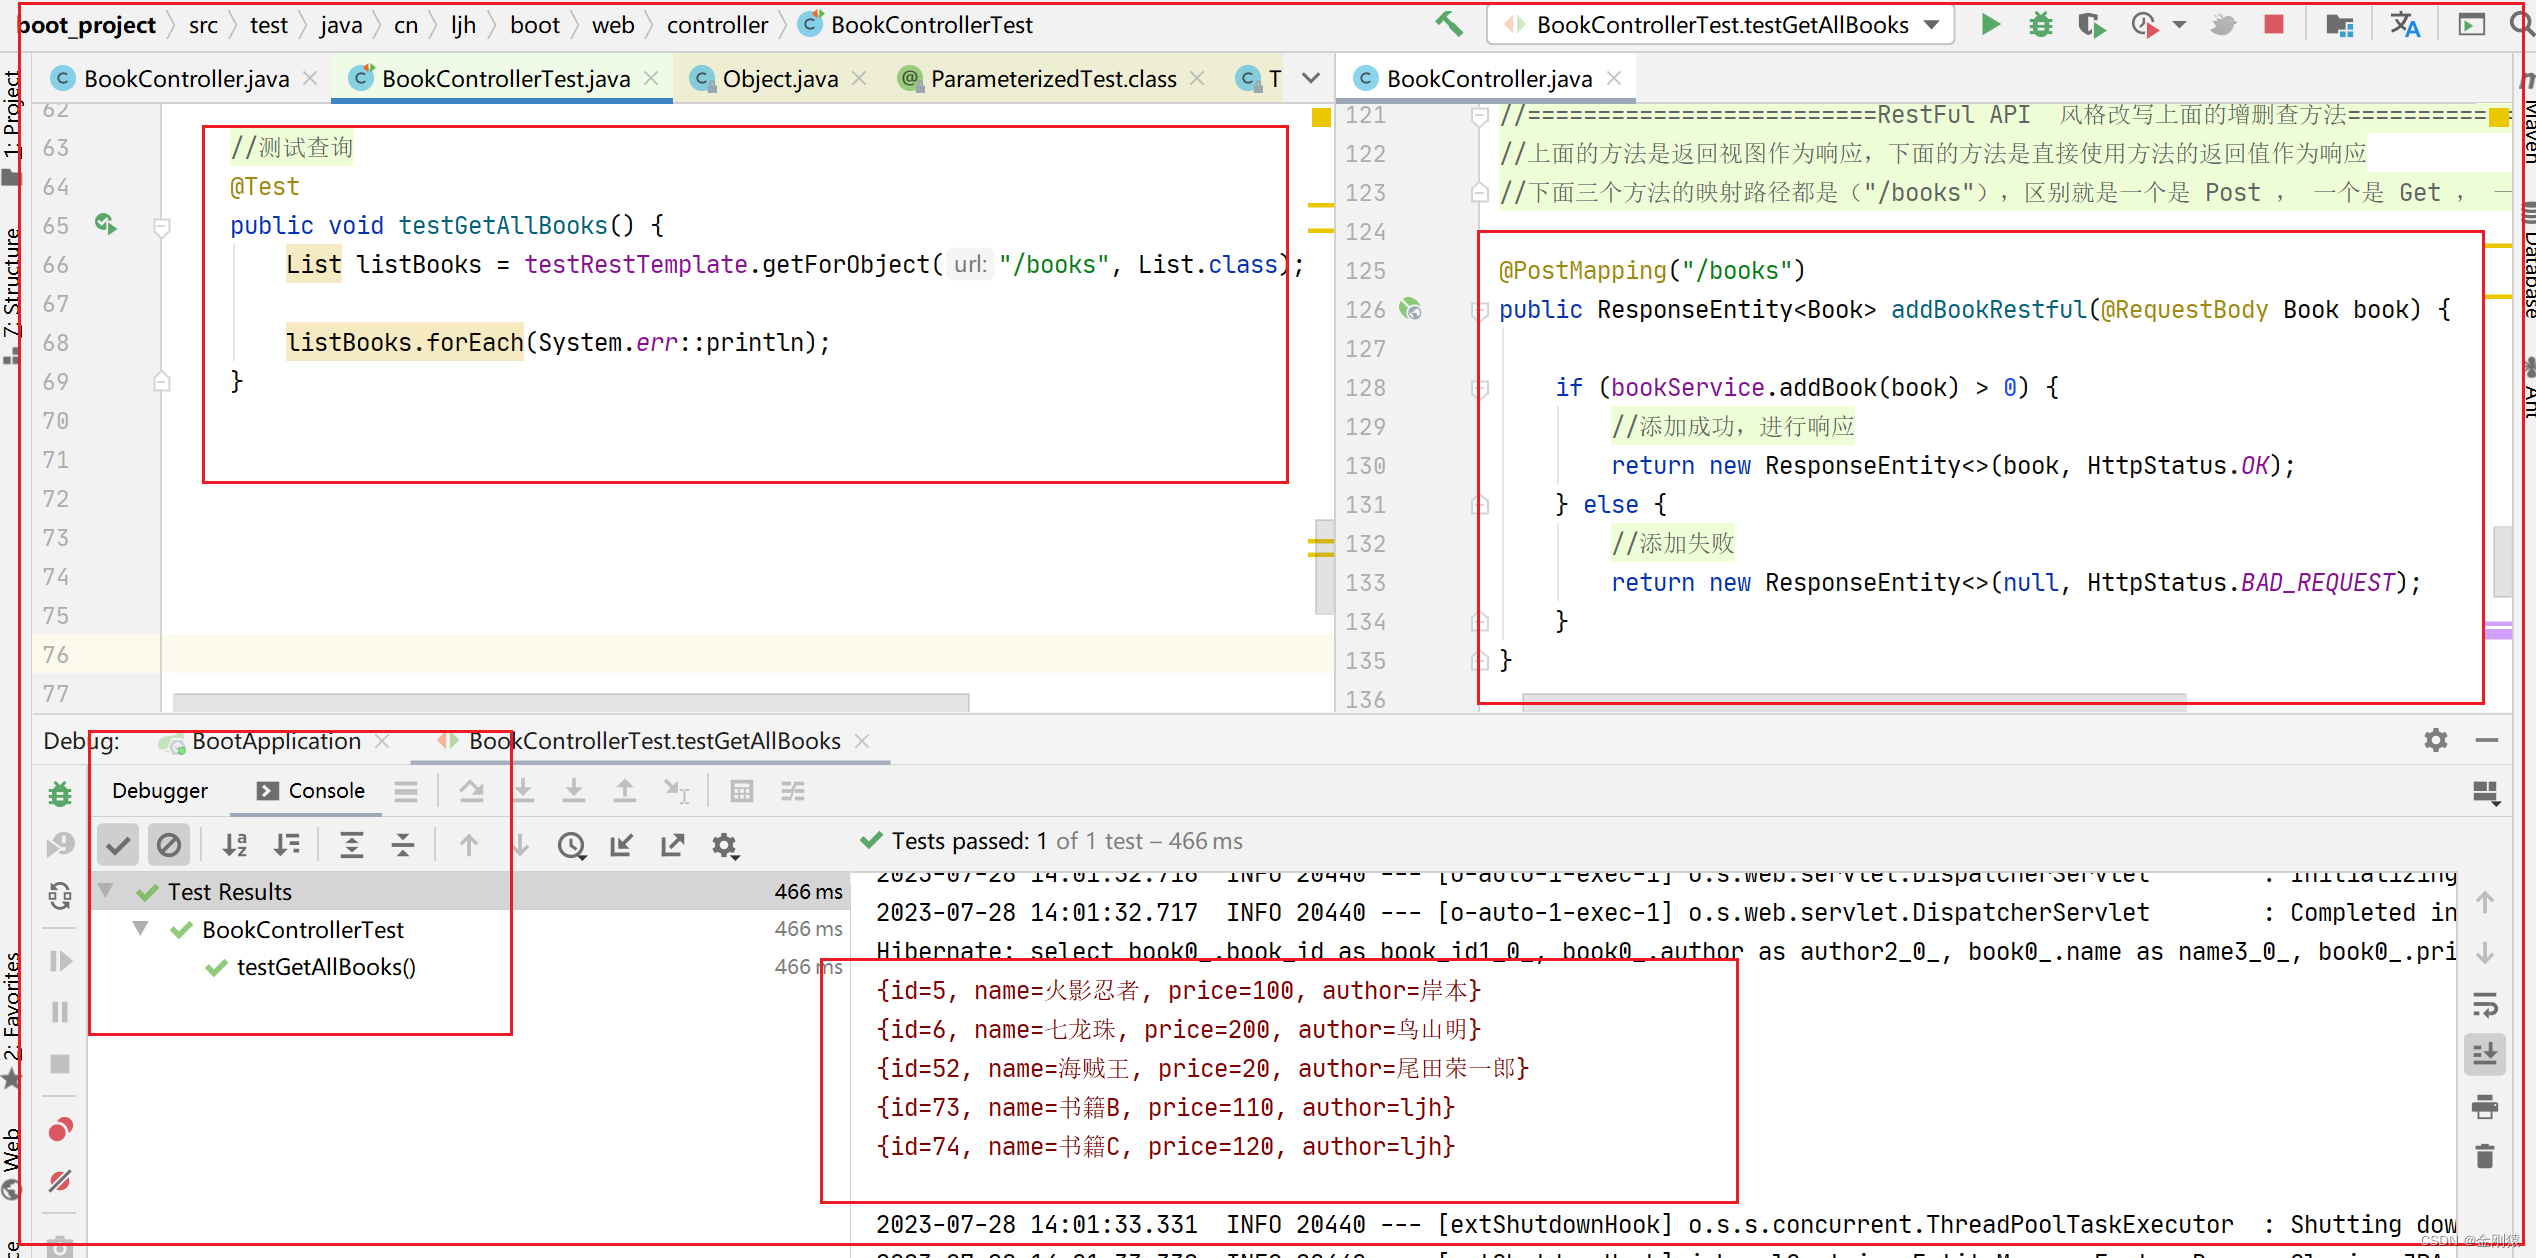Run with coverage using the shield icon
The image size is (2536, 1258).
pos(2091,24)
